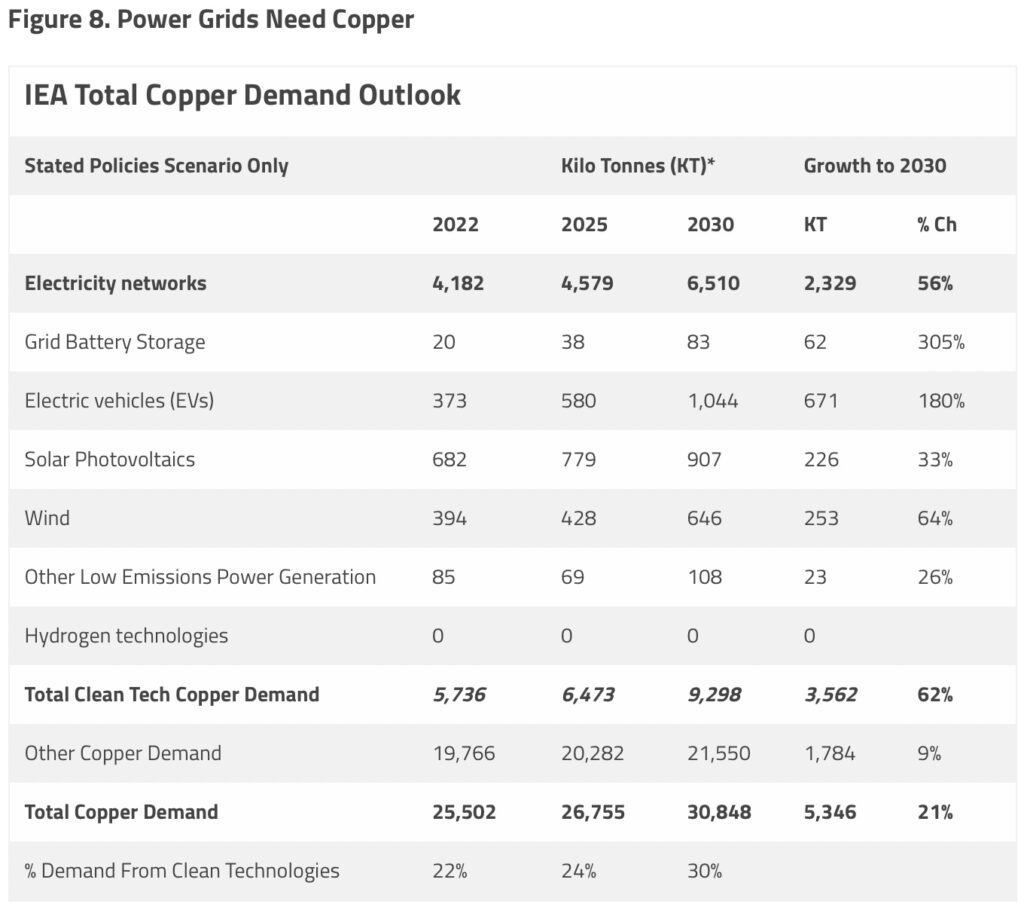Select the 'Electric vehicles (EVs)' row label
This screenshot has height=910, width=1024.
pyautogui.click(x=120, y=400)
